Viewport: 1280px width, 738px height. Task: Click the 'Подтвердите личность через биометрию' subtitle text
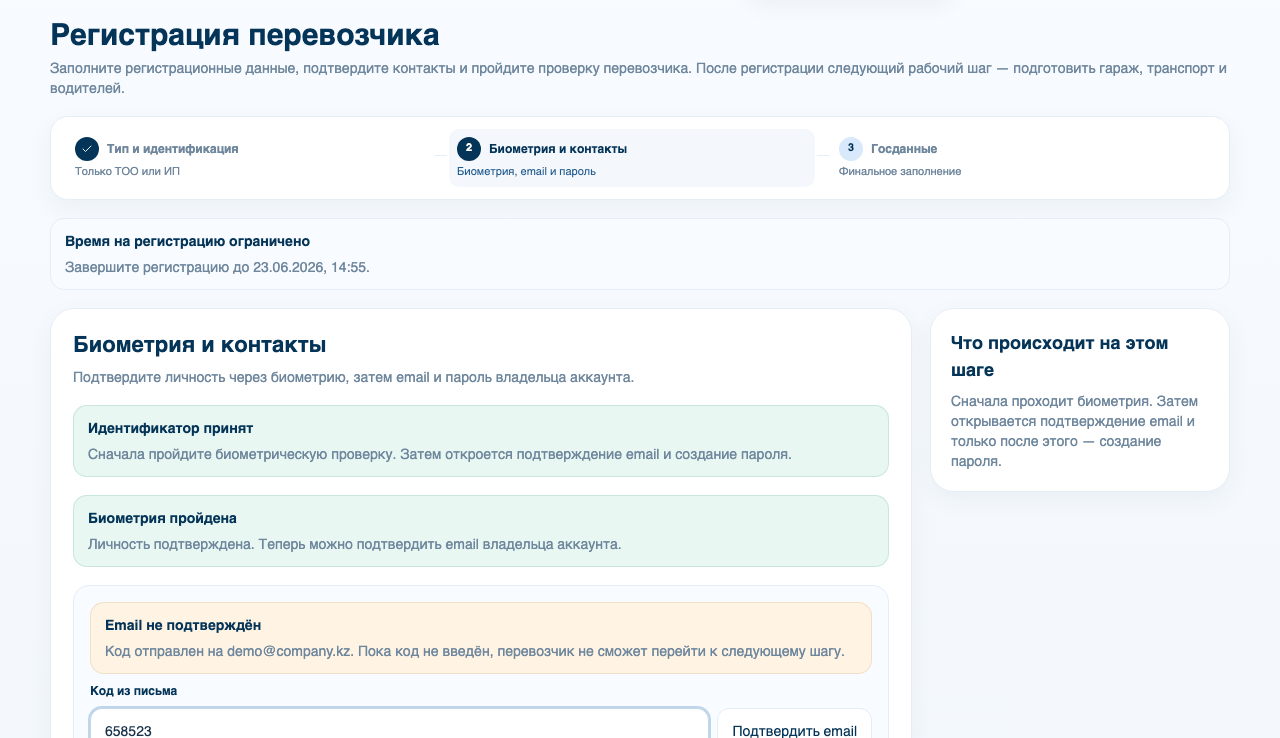[x=353, y=377]
